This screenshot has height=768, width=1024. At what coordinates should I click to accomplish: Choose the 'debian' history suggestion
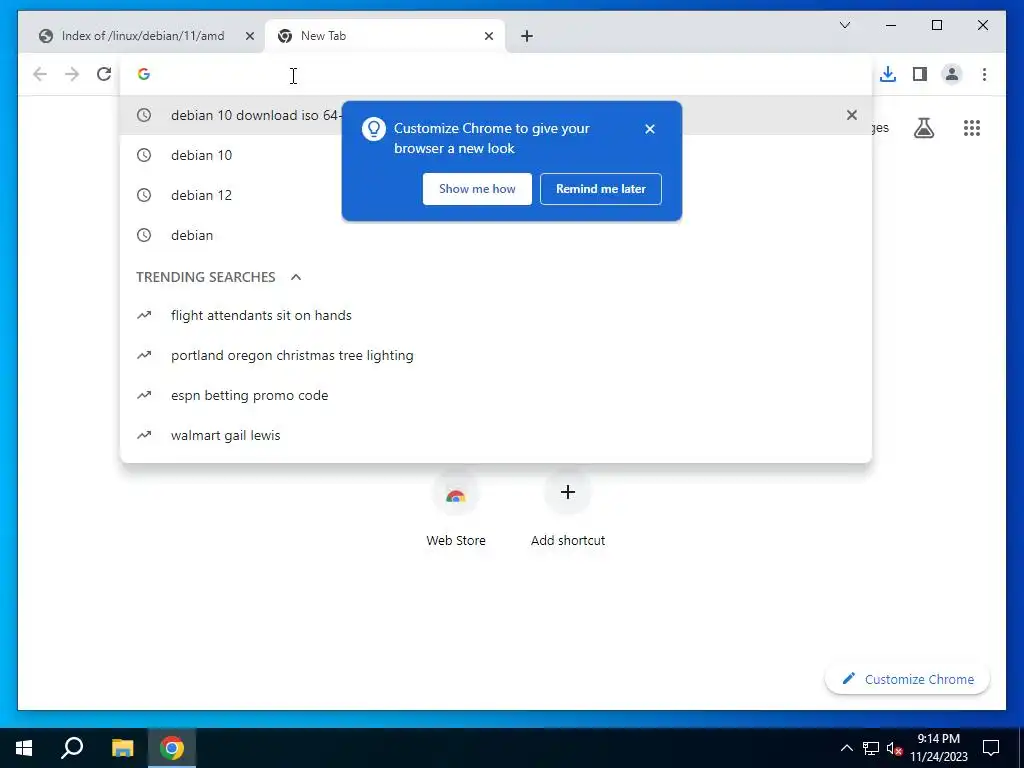tap(496, 235)
